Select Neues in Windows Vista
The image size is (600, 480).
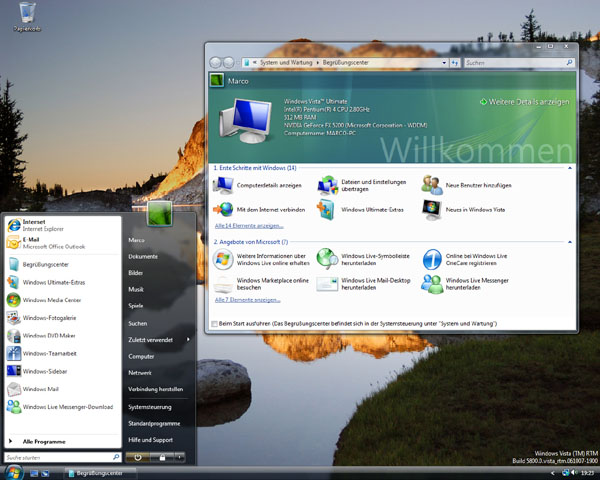[x=463, y=210]
